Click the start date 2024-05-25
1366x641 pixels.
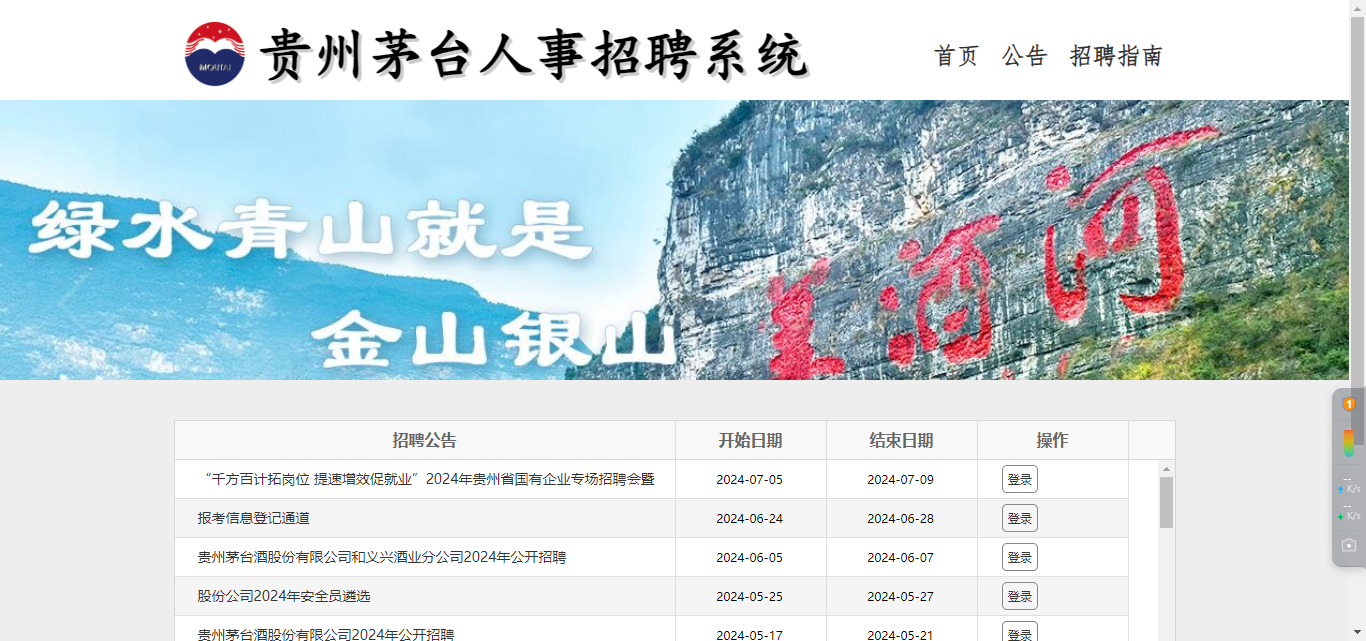tap(750, 596)
